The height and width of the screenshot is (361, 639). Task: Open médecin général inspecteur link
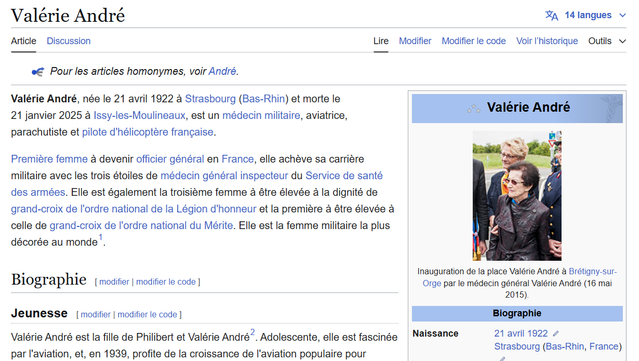[224, 176]
